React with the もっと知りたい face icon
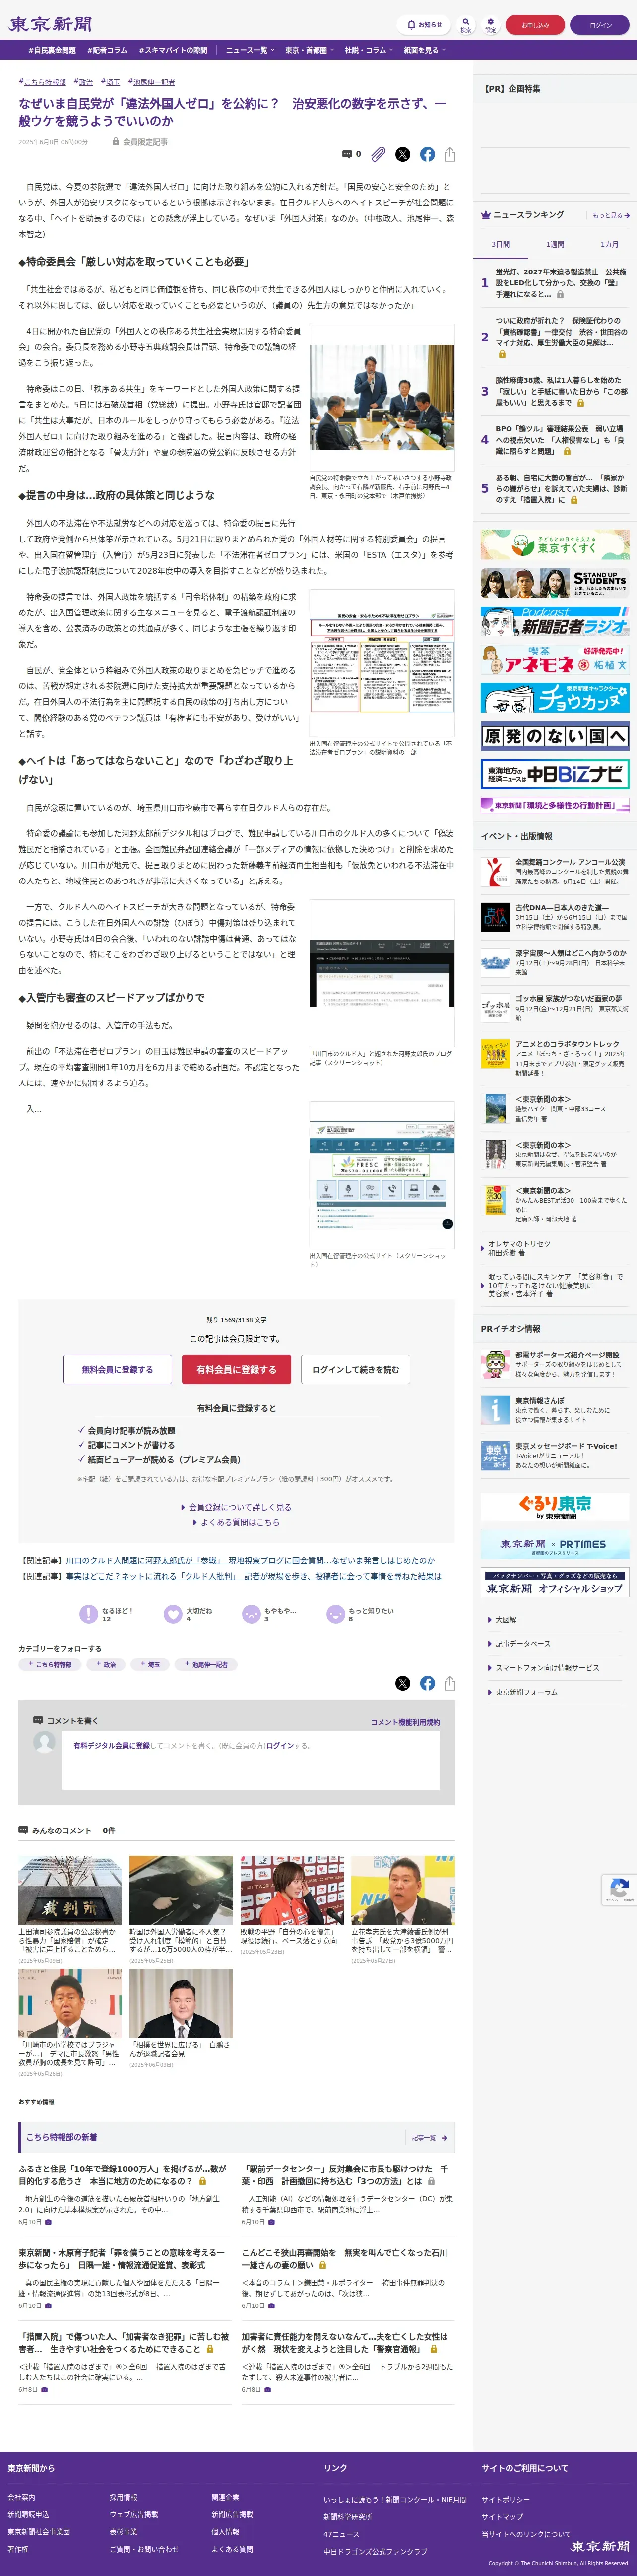This screenshot has width=637, height=2576. pos(335,1613)
